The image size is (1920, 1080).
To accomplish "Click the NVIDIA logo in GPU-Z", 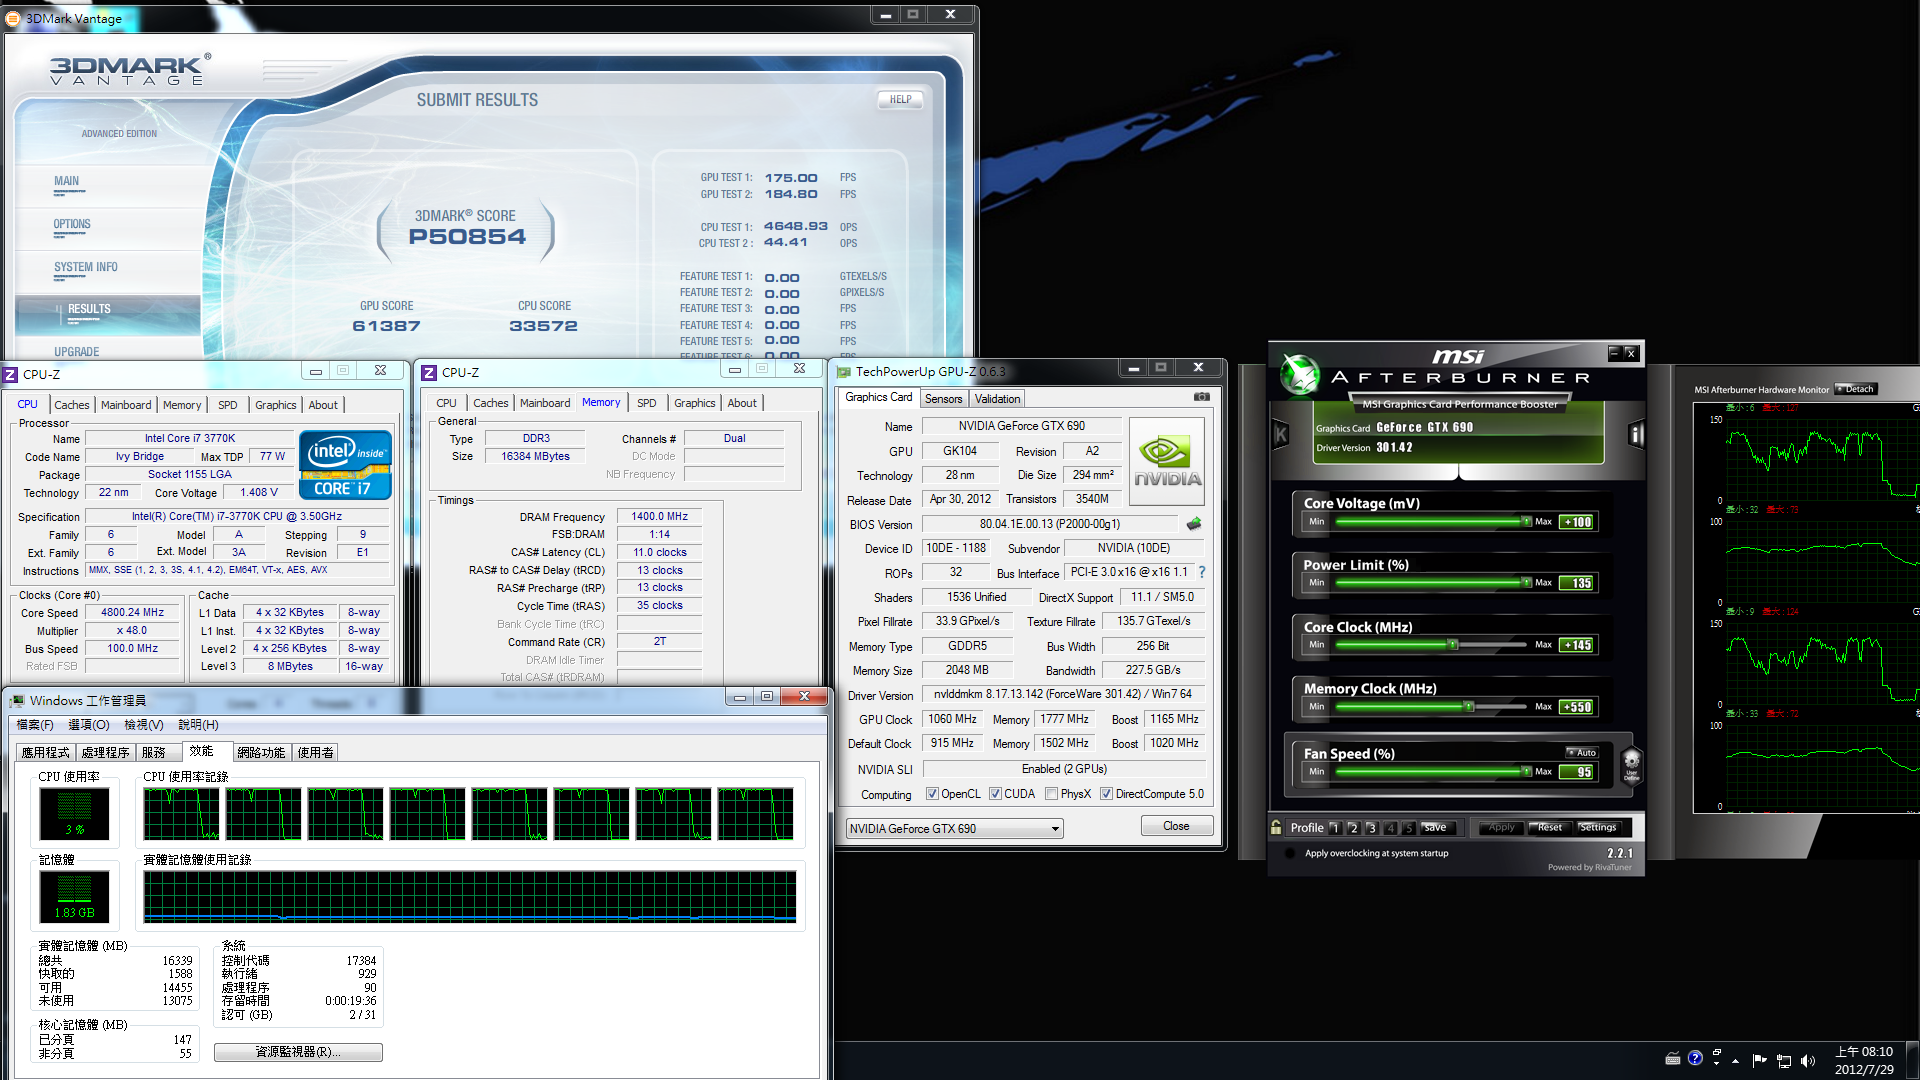I will pyautogui.click(x=1166, y=461).
